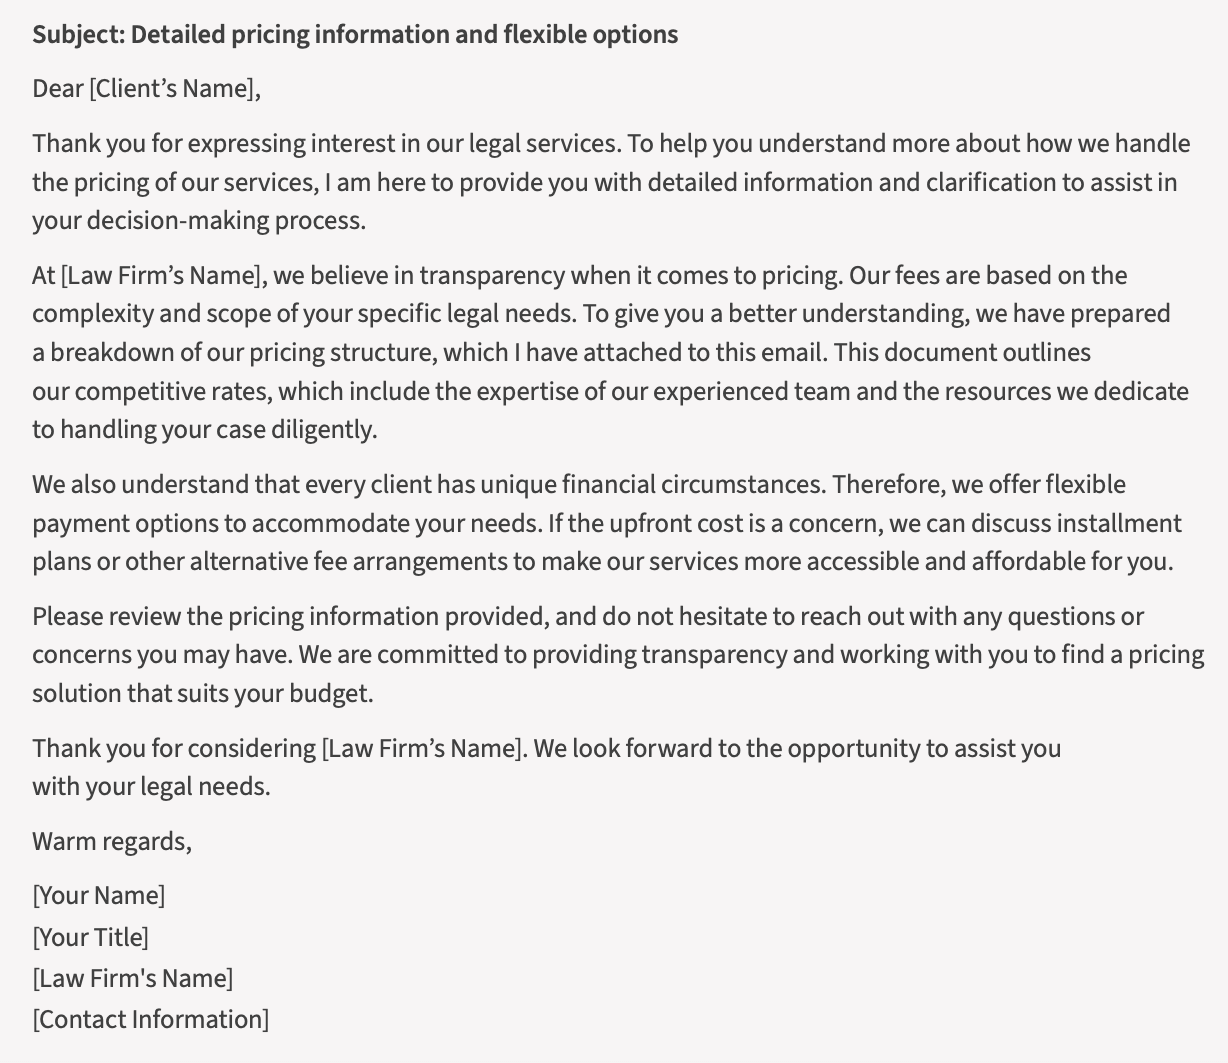Click the subject line 'Detailed pricing information and flexible options'
Viewport: 1228px width, 1063px height.
pos(404,35)
